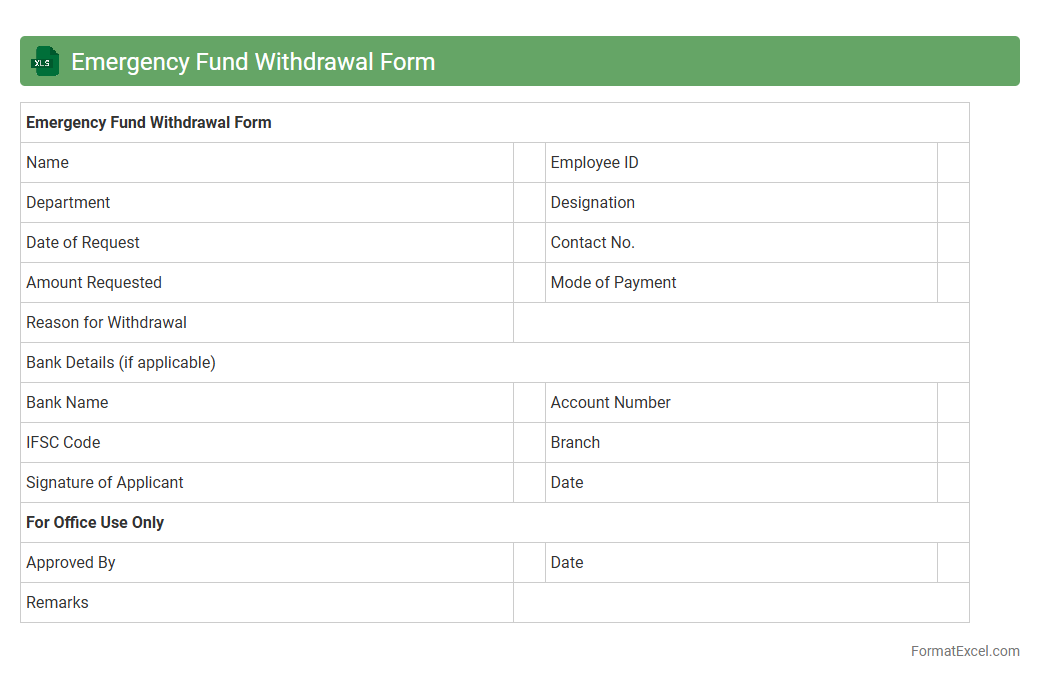Click the wide Remarks input area
This screenshot has width=1040, height=680.
[x=741, y=603]
